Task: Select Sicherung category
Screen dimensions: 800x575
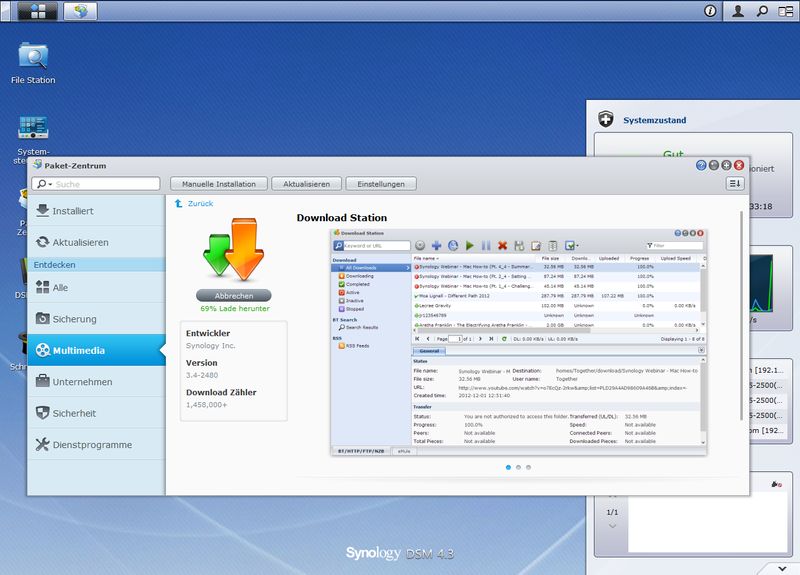Action: click(x=96, y=319)
